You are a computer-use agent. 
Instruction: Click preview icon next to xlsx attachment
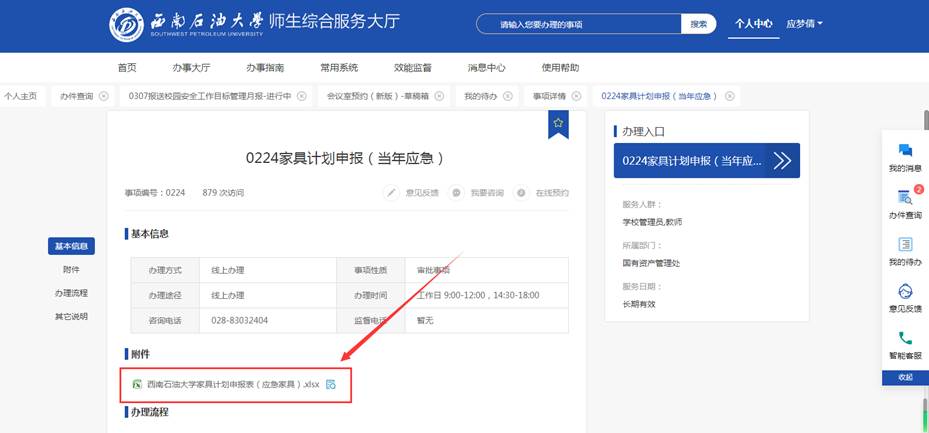pyautogui.click(x=331, y=385)
